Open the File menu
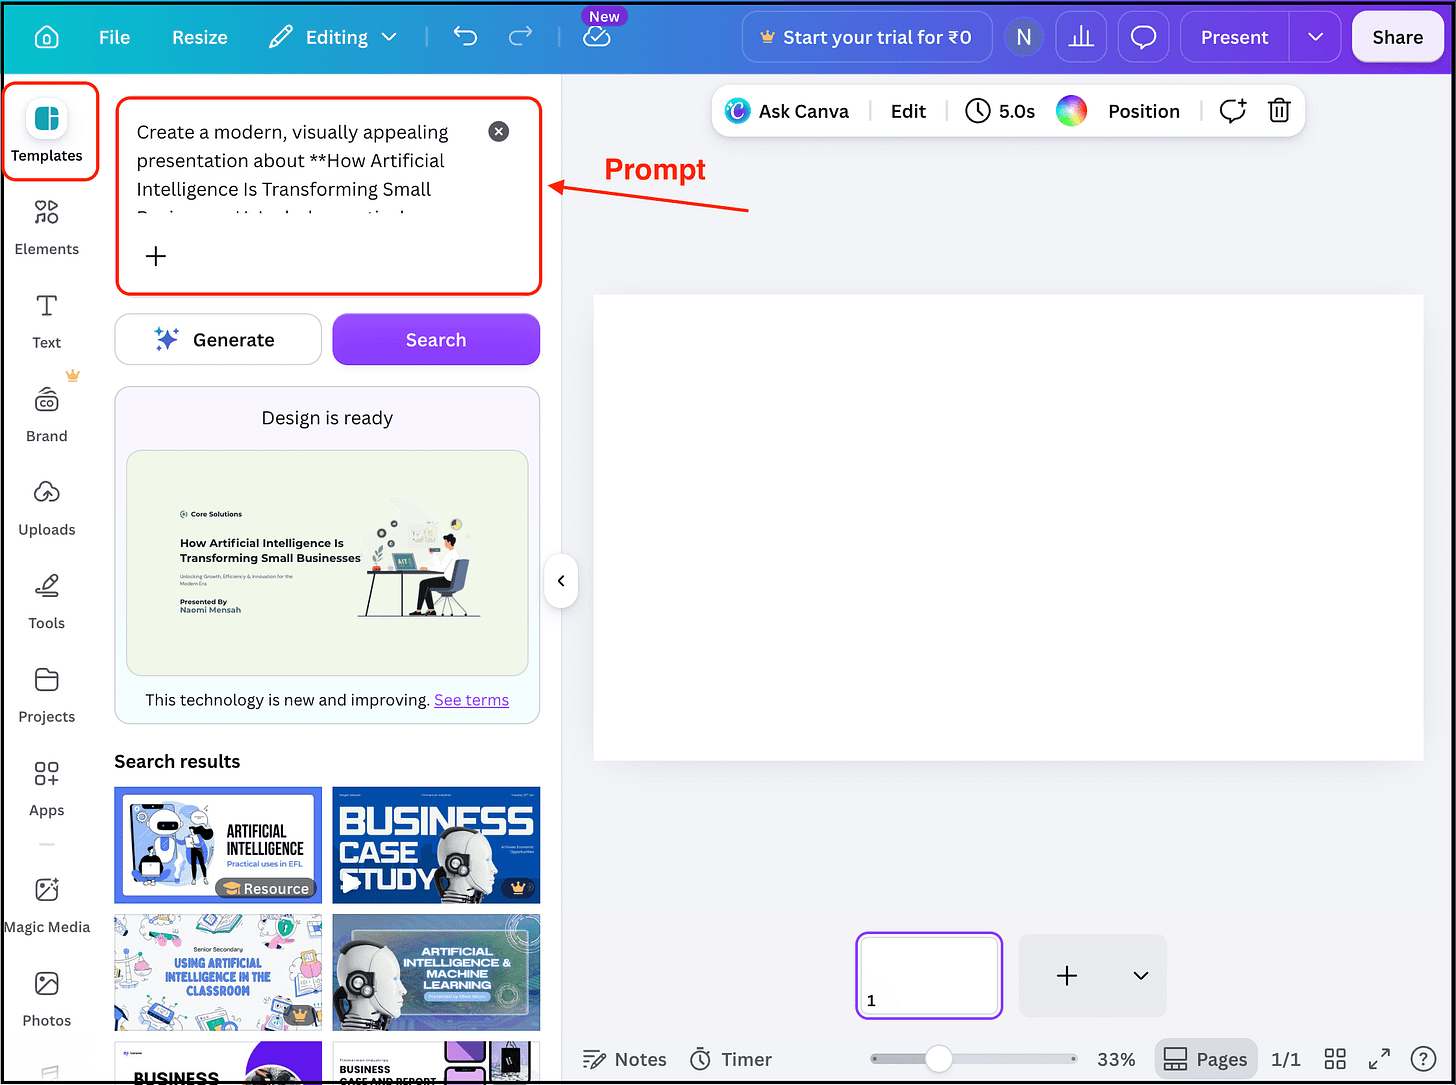This screenshot has width=1456, height=1085. click(x=114, y=37)
